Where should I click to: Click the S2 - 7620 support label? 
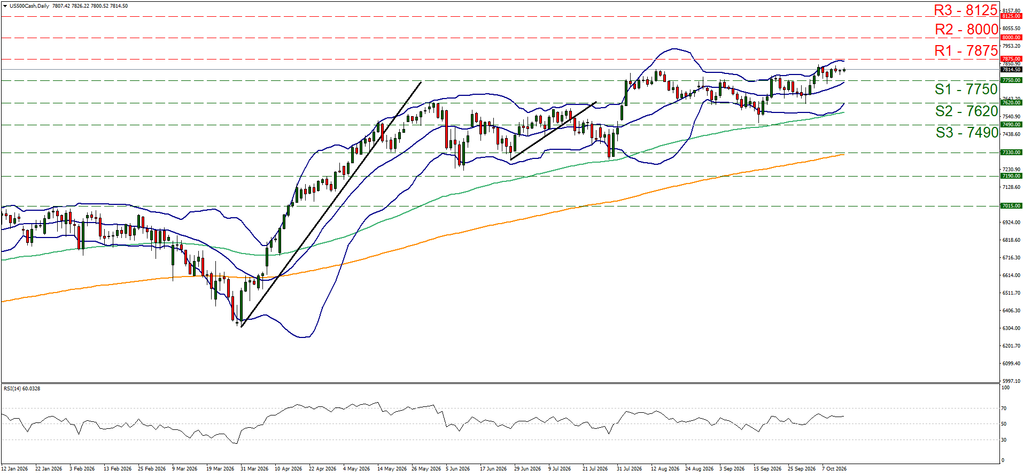coord(965,111)
